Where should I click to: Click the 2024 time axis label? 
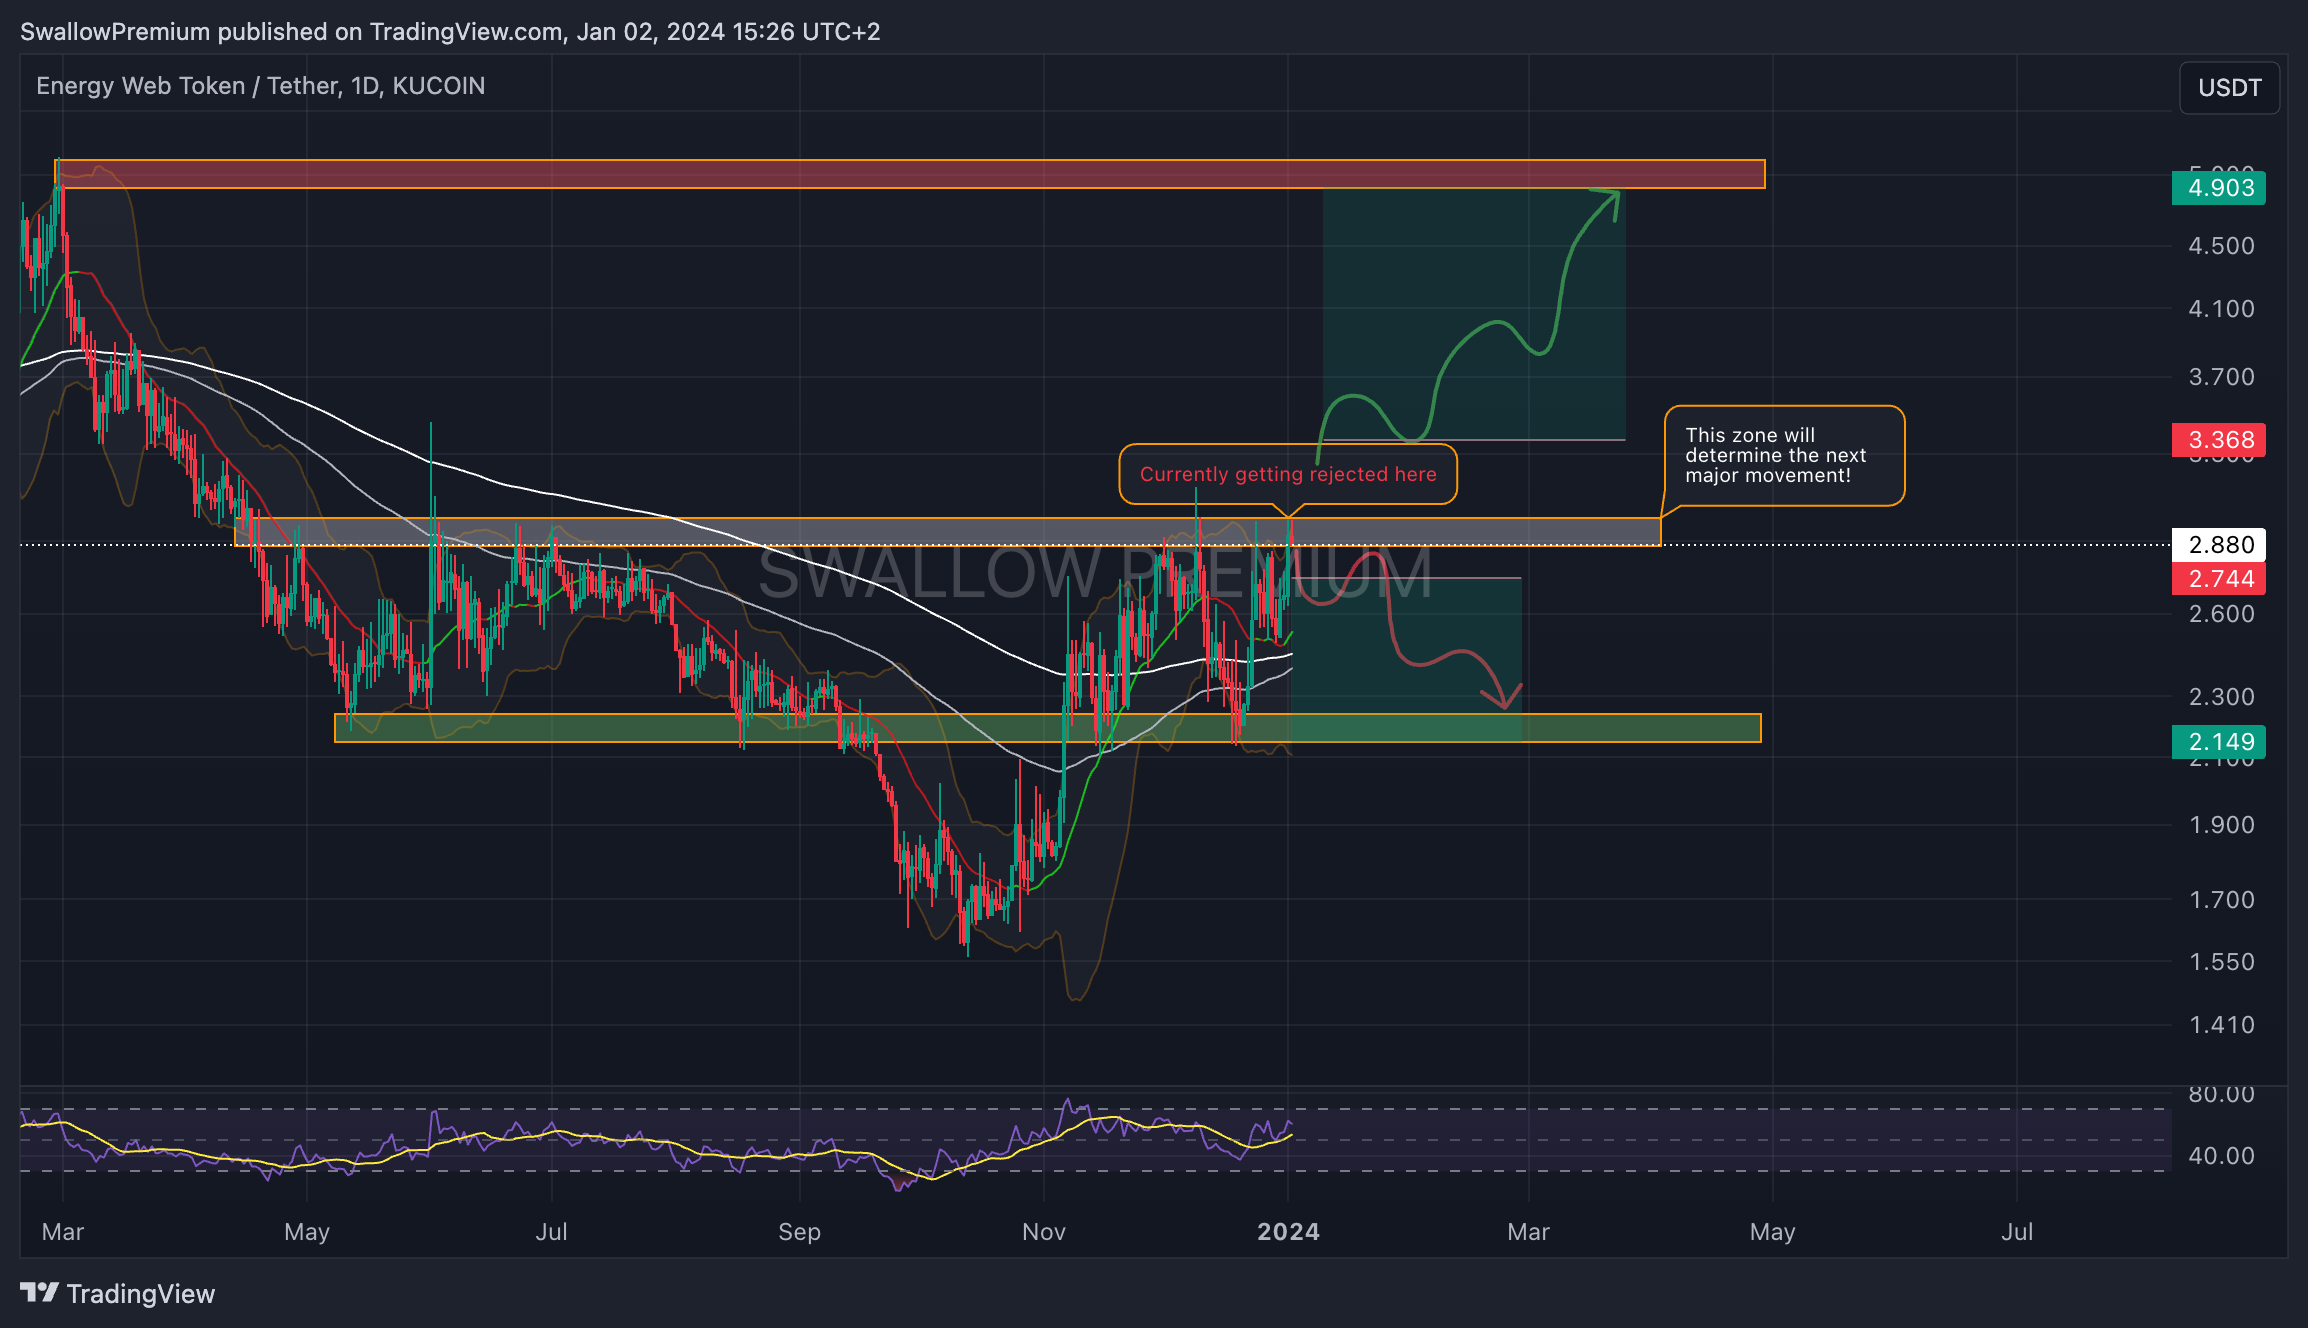1288,1232
